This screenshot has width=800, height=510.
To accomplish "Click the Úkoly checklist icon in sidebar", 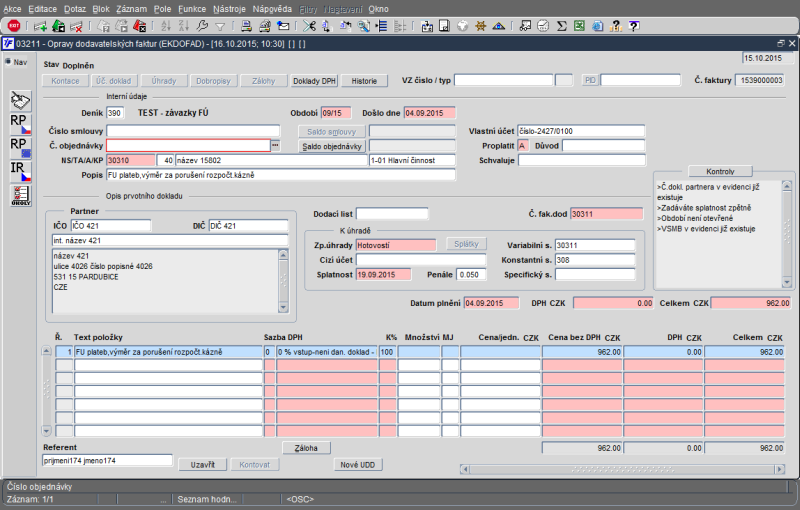I will pos(20,196).
